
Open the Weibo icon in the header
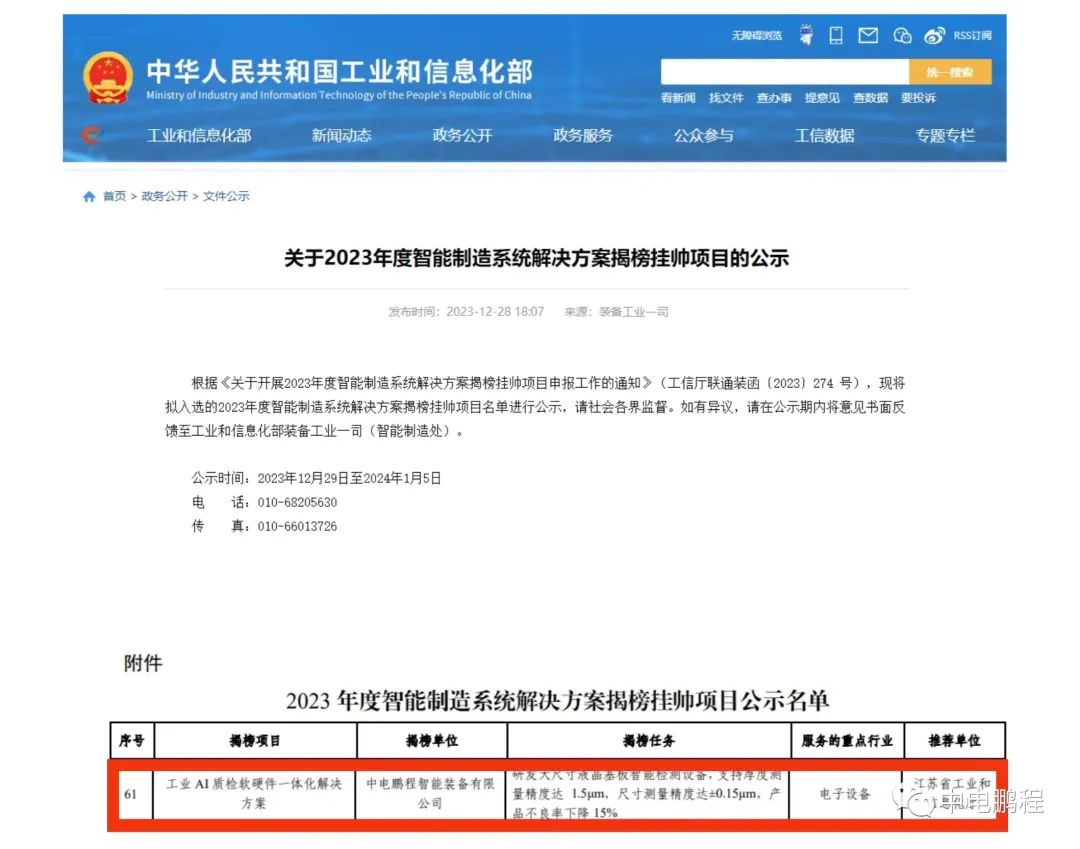coord(934,33)
